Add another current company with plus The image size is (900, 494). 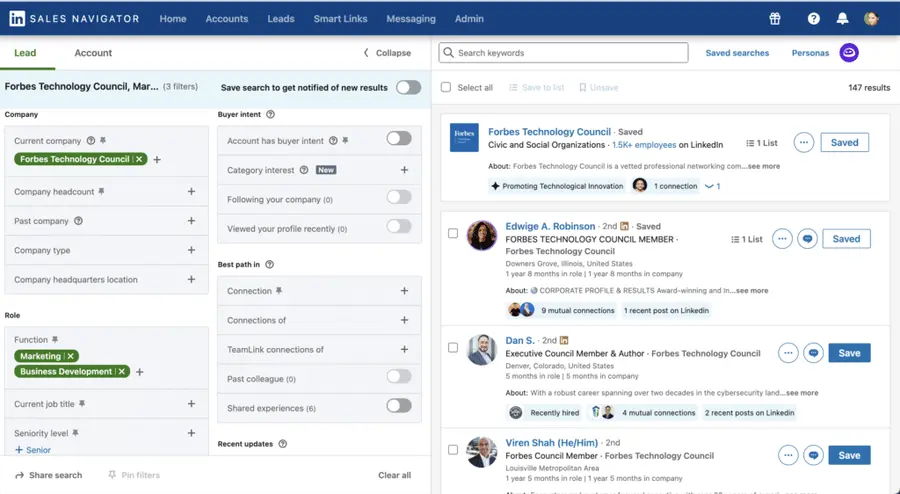pos(157,160)
